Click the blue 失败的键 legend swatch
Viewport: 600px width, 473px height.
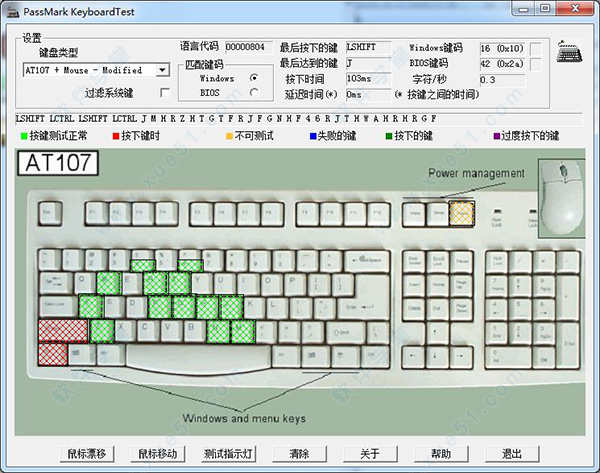click(x=313, y=136)
